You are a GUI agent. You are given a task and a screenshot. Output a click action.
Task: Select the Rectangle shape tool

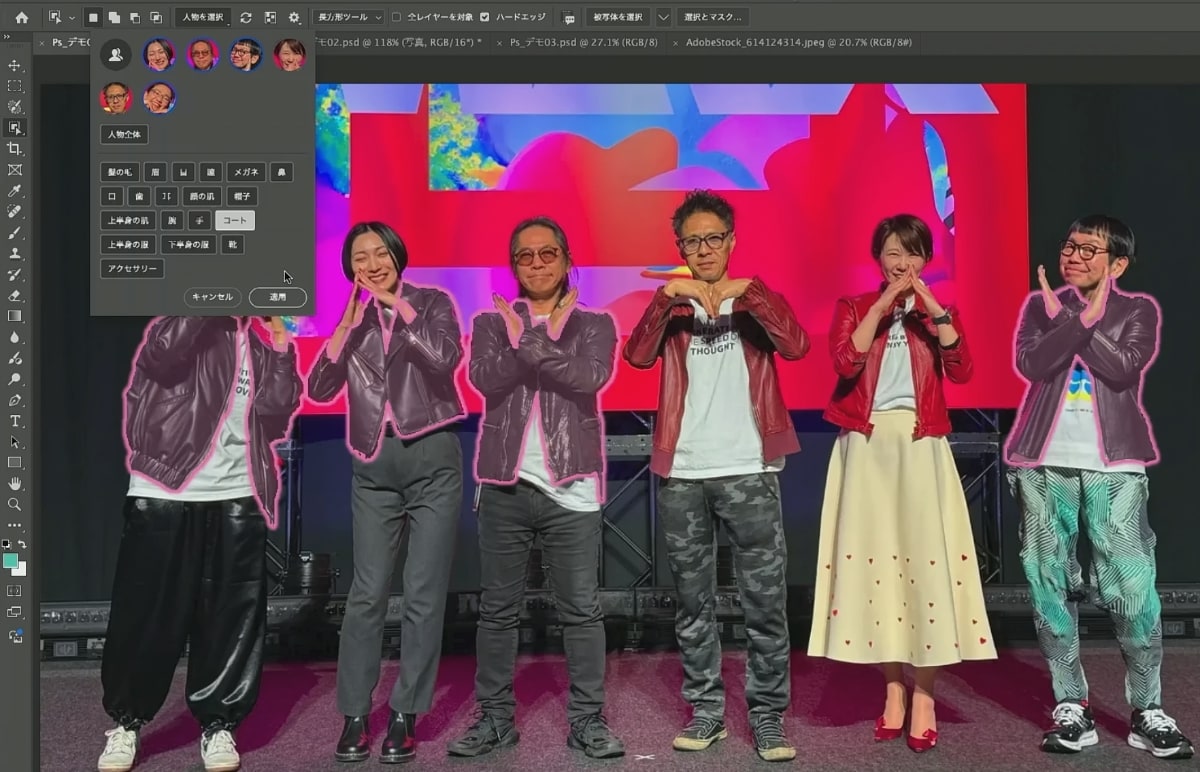(14, 463)
